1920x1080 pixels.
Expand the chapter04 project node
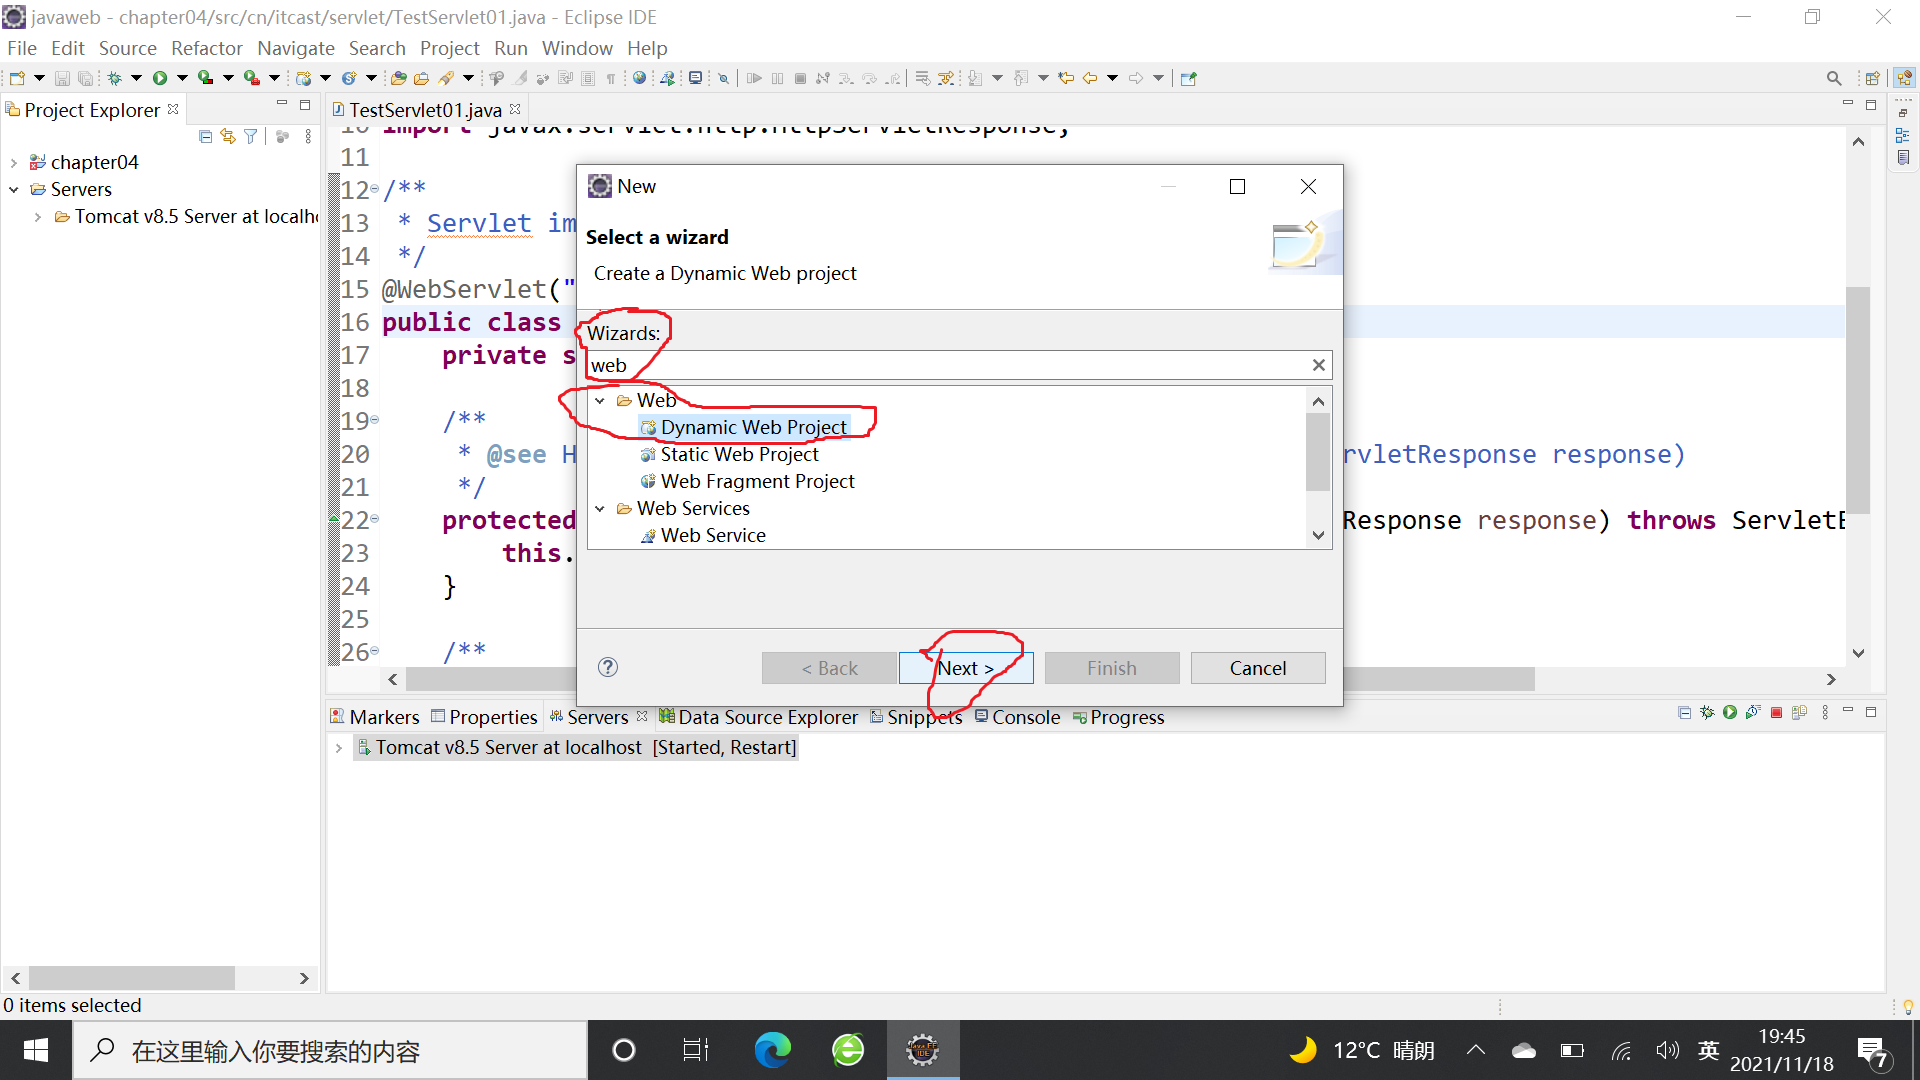(x=14, y=163)
